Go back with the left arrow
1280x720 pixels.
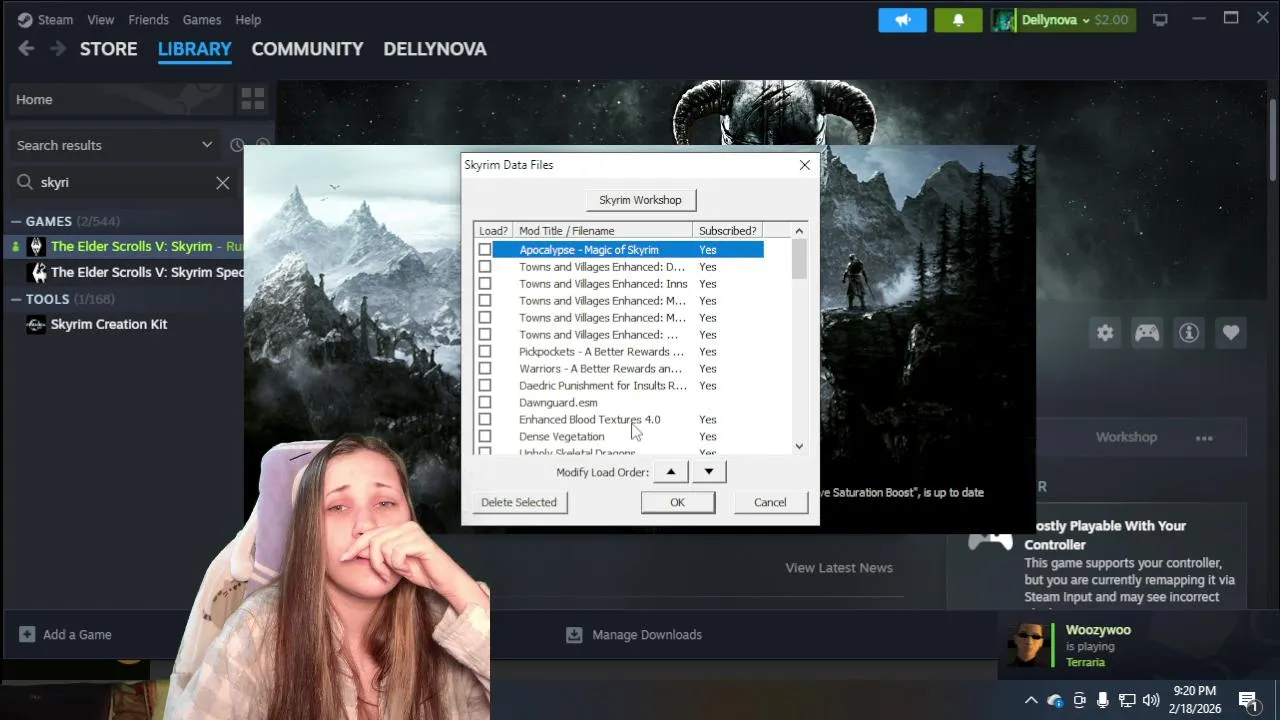[26, 48]
